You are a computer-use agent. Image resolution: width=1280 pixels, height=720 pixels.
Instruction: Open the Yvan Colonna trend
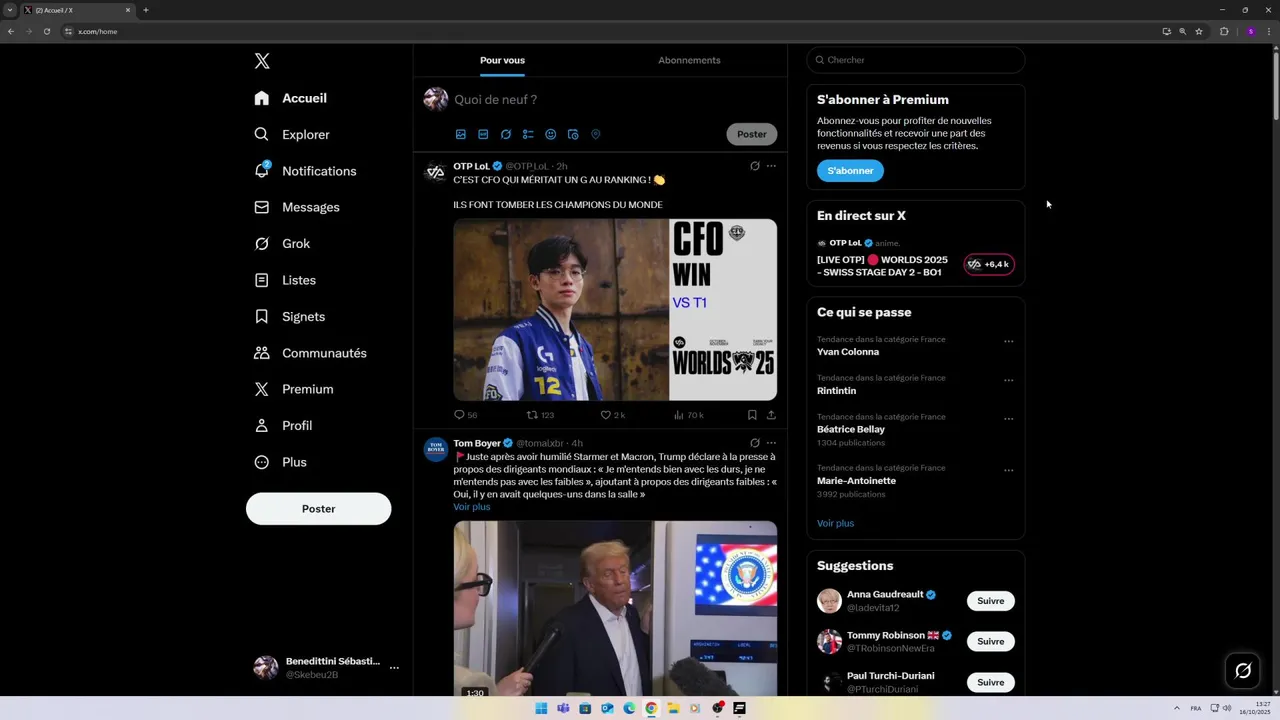(848, 352)
